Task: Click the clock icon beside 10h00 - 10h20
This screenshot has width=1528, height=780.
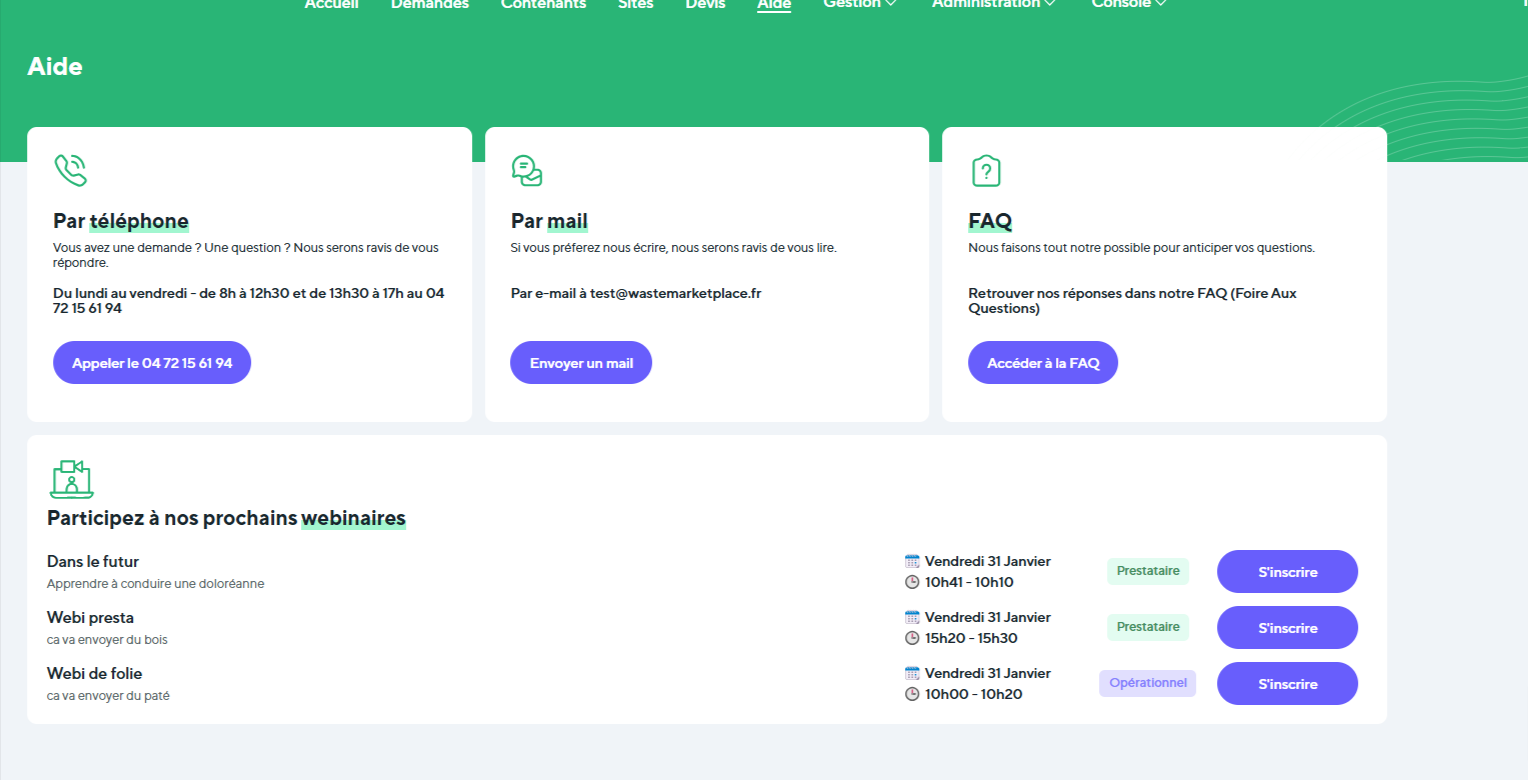Action: click(x=912, y=694)
